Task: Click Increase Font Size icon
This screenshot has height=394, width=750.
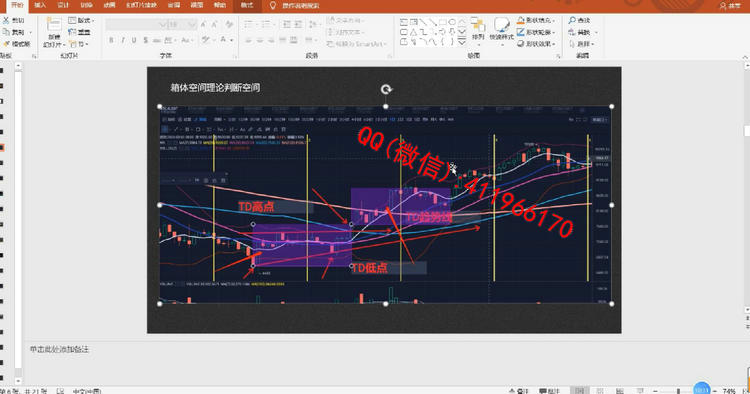Action: click(x=204, y=24)
